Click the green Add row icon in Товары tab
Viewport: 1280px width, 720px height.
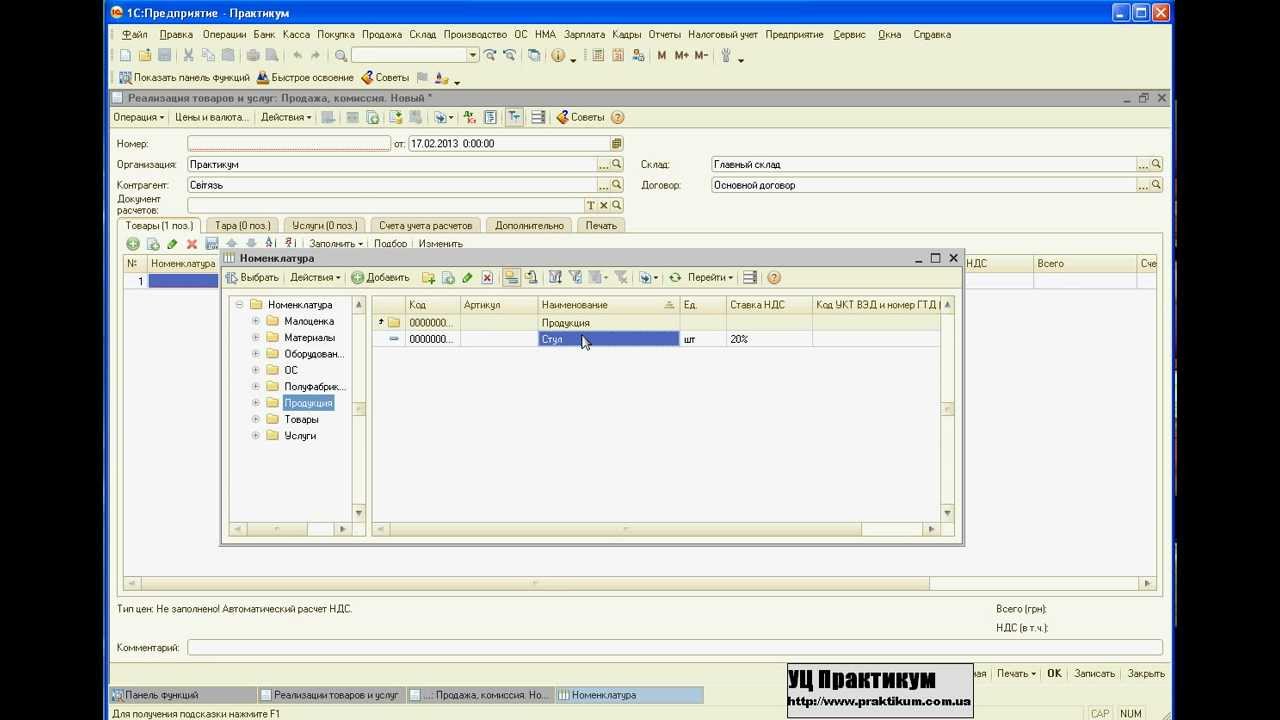click(133, 243)
